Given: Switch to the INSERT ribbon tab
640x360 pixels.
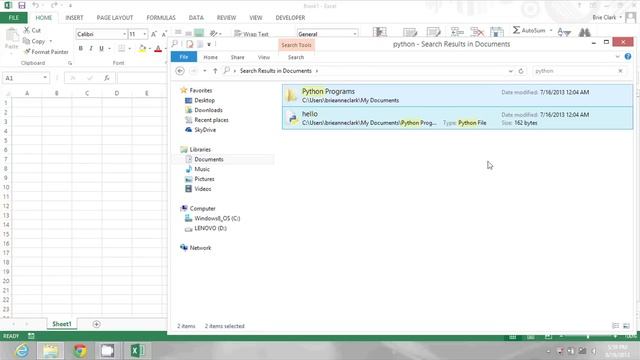Looking at the screenshot, I should (74, 18).
